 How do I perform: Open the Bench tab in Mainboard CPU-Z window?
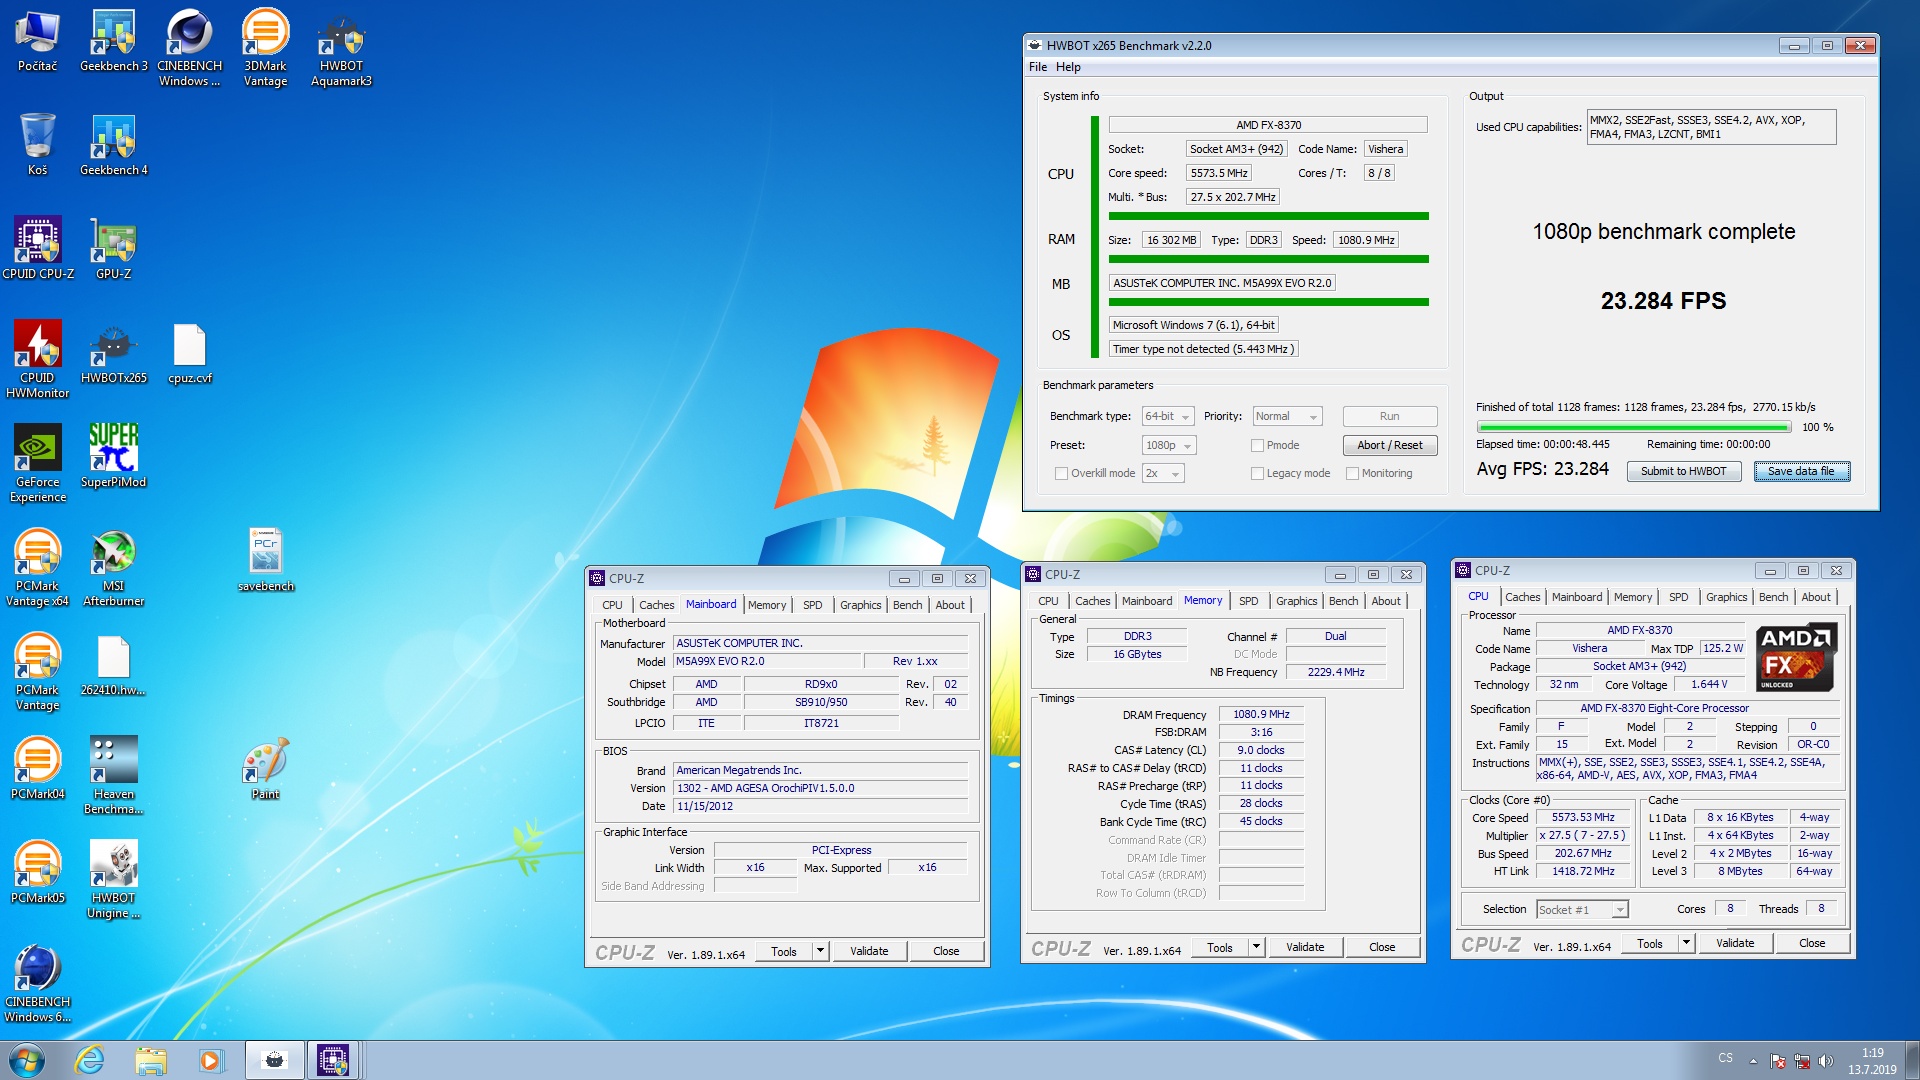coord(907,605)
